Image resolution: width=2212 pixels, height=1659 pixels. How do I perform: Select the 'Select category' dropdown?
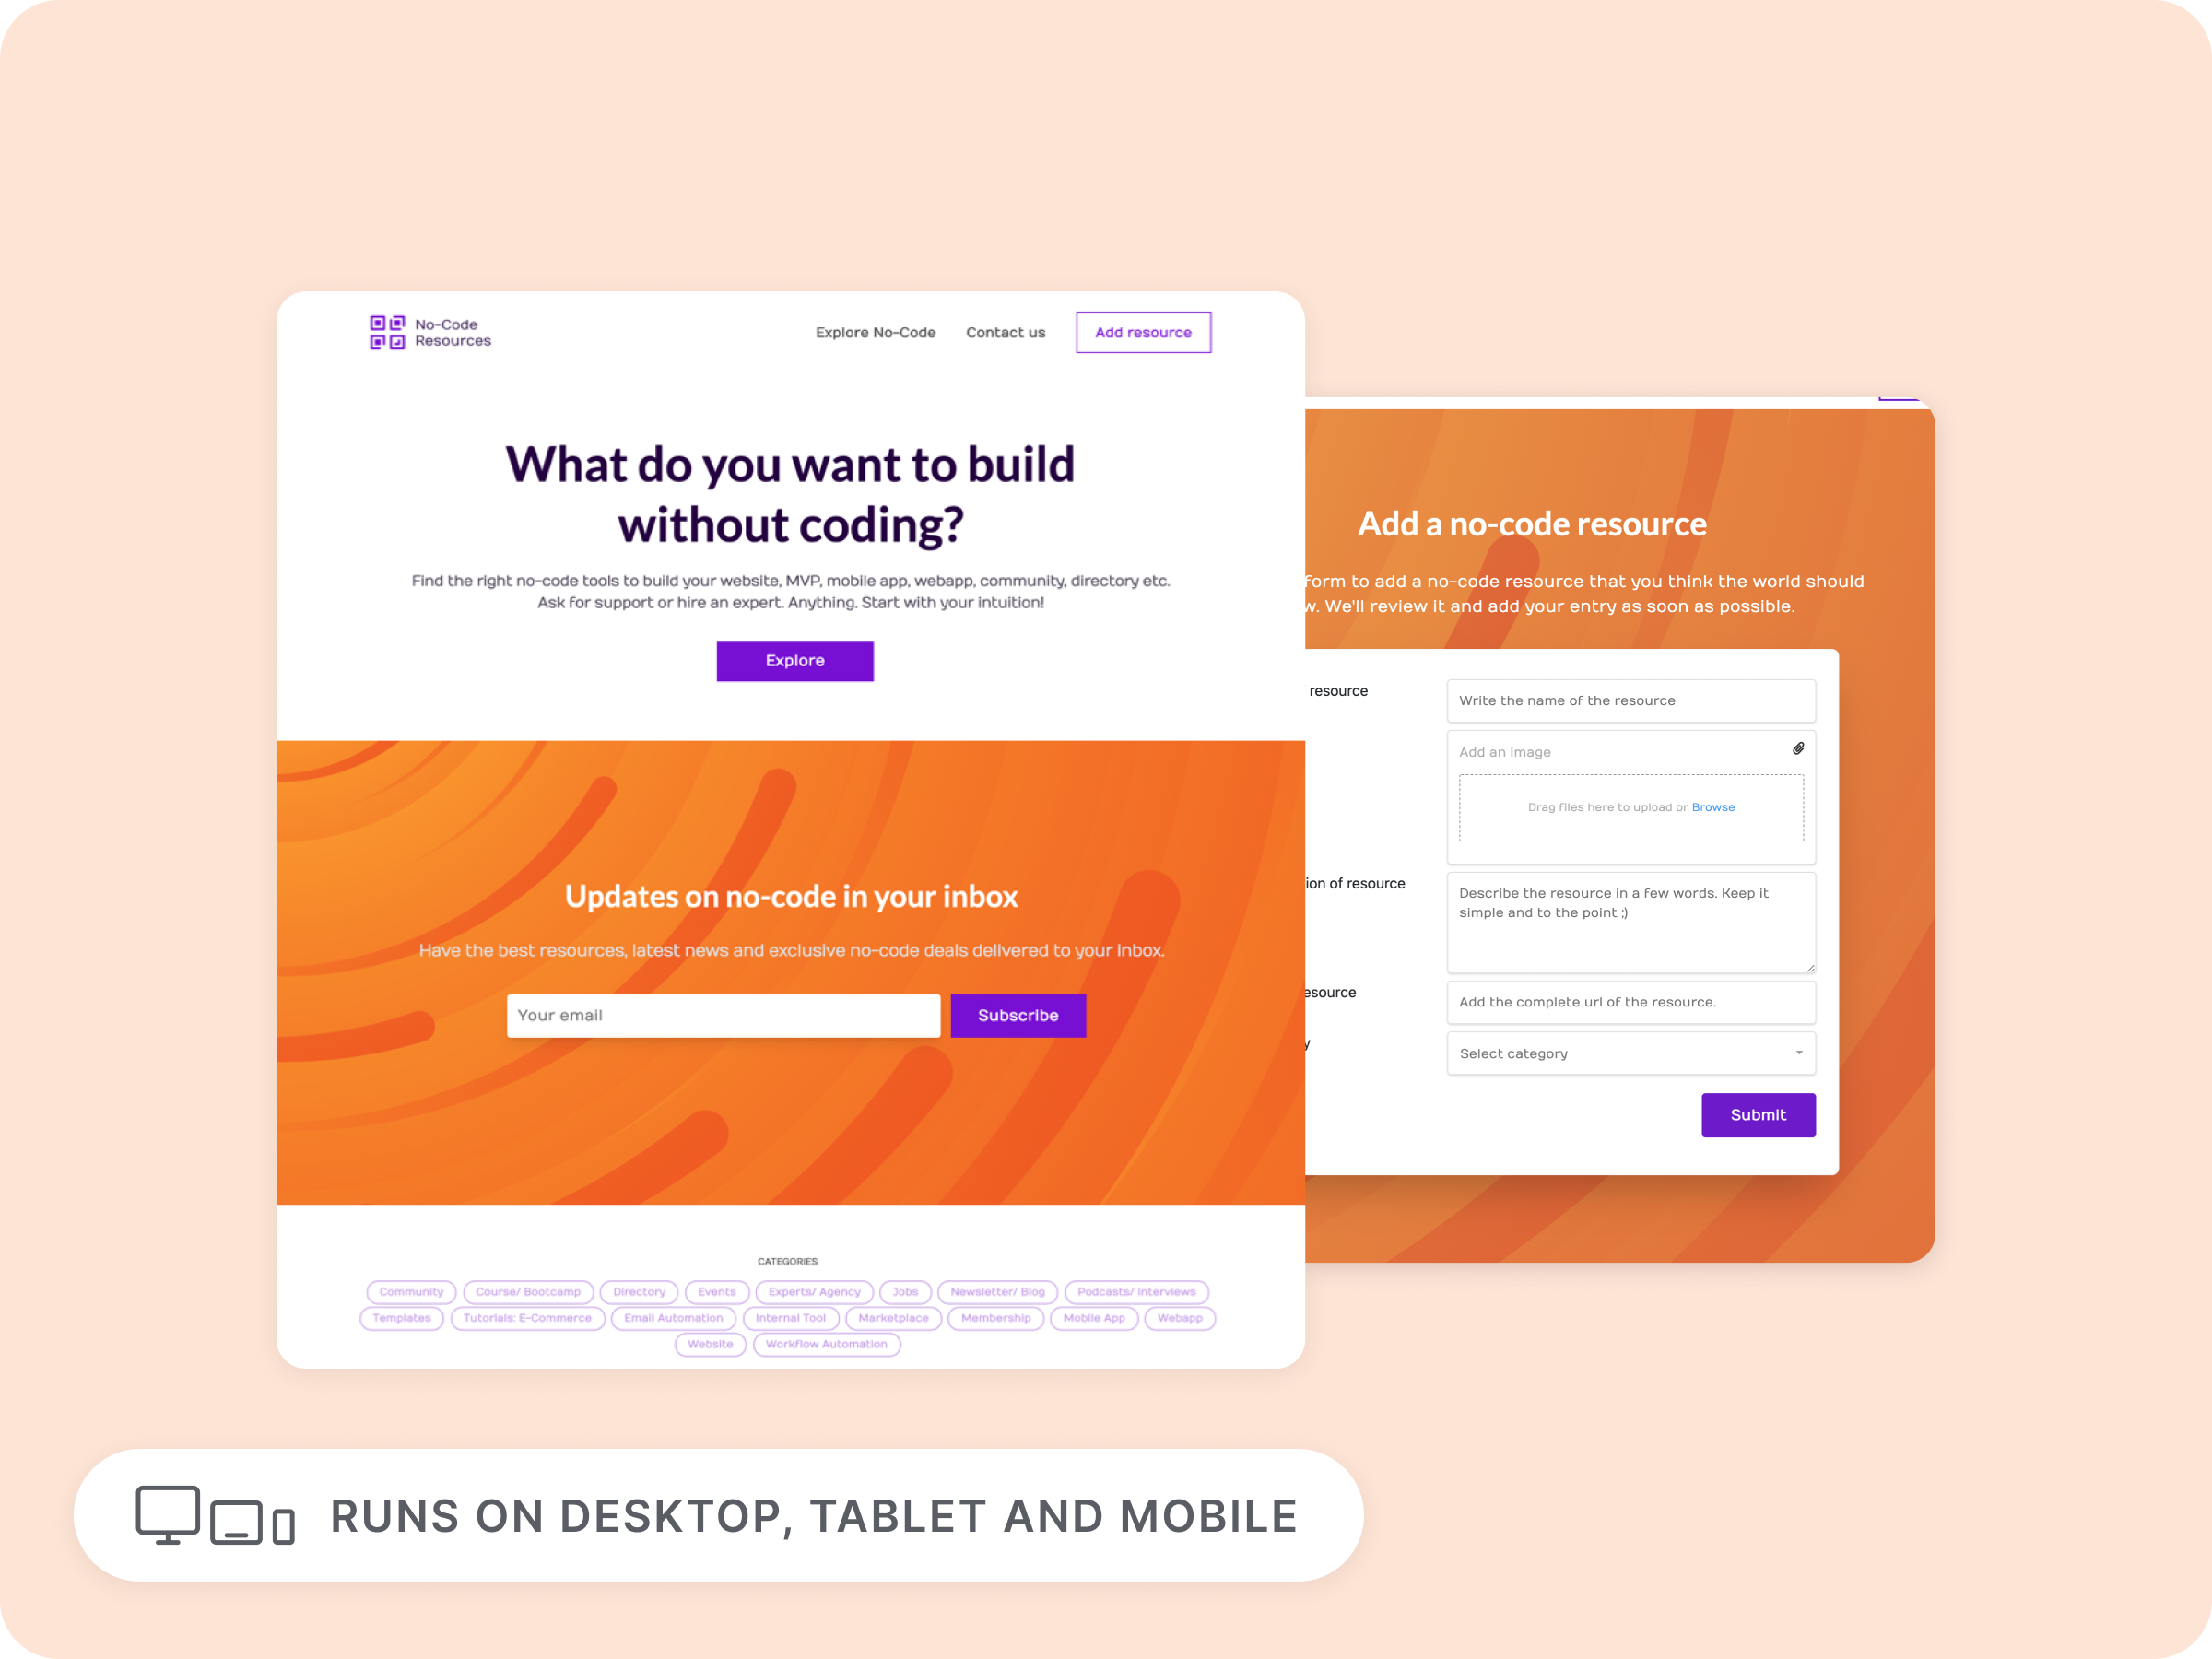[1629, 1053]
